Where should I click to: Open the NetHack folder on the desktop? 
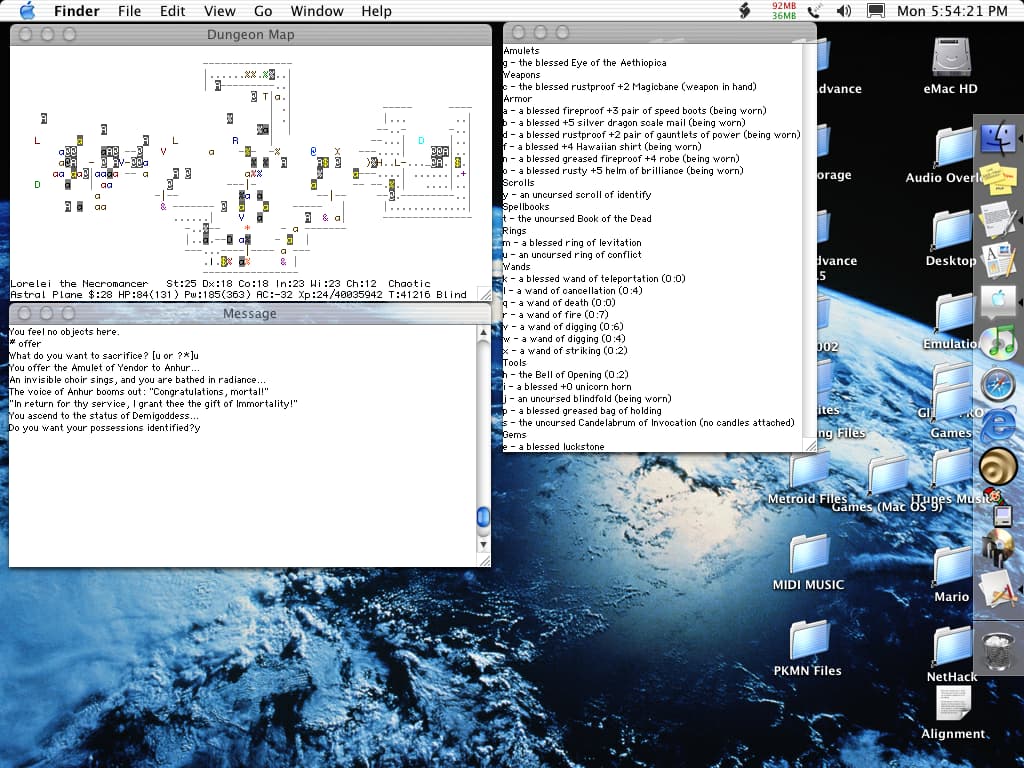pyautogui.click(x=952, y=647)
